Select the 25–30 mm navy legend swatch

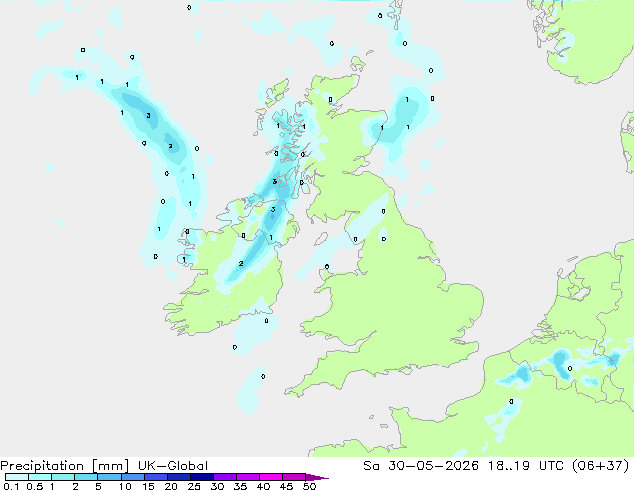[x=202, y=477]
